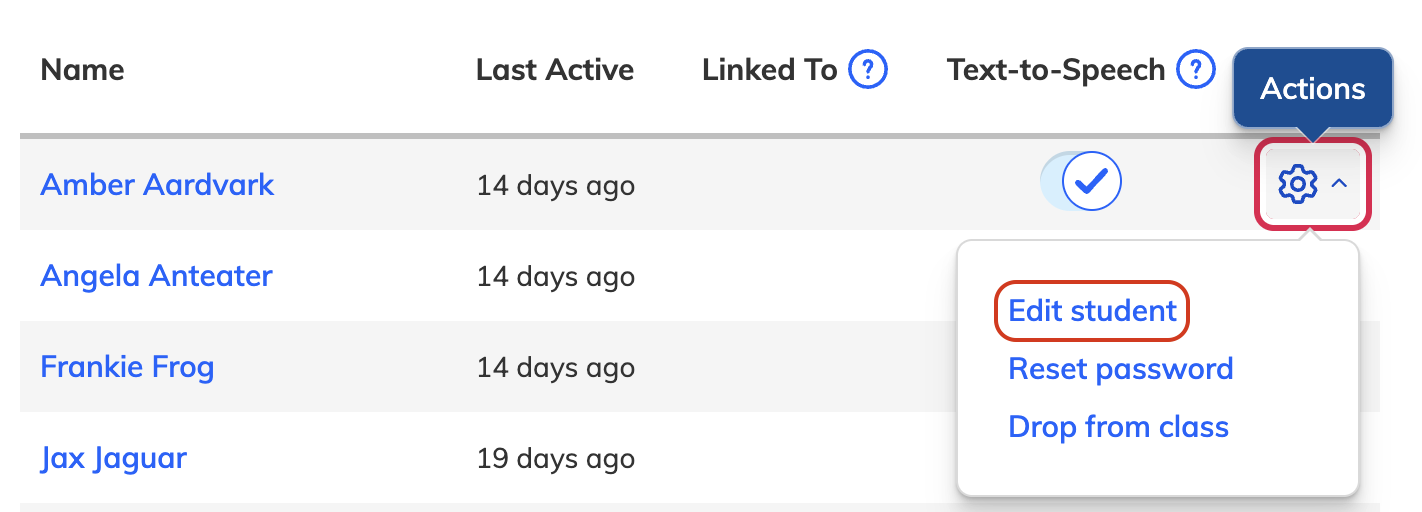Click Frankie Frog's 14 days ago cell
This screenshot has height=512, width=1422.
[555, 368]
